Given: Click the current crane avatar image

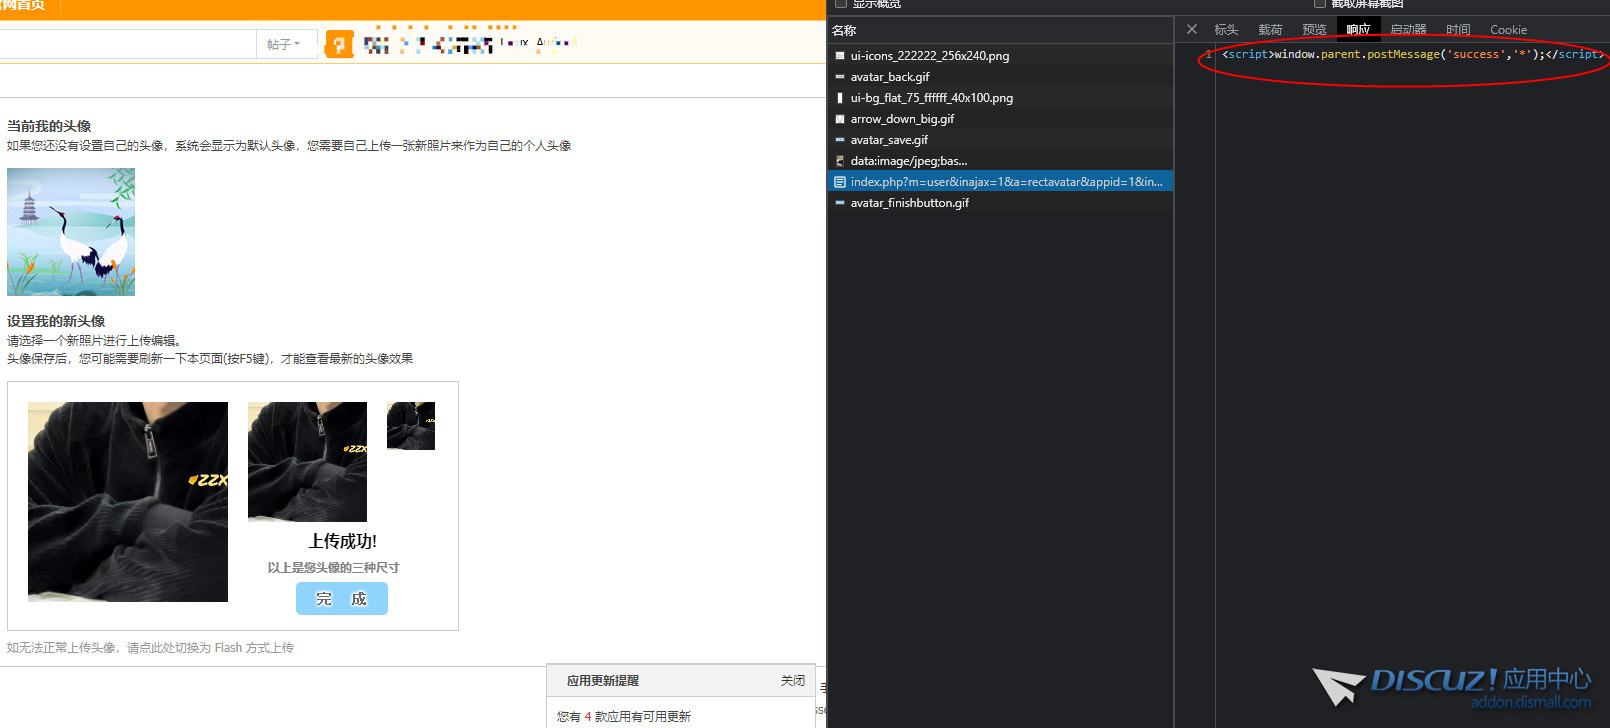Looking at the screenshot, I should 71,232.
